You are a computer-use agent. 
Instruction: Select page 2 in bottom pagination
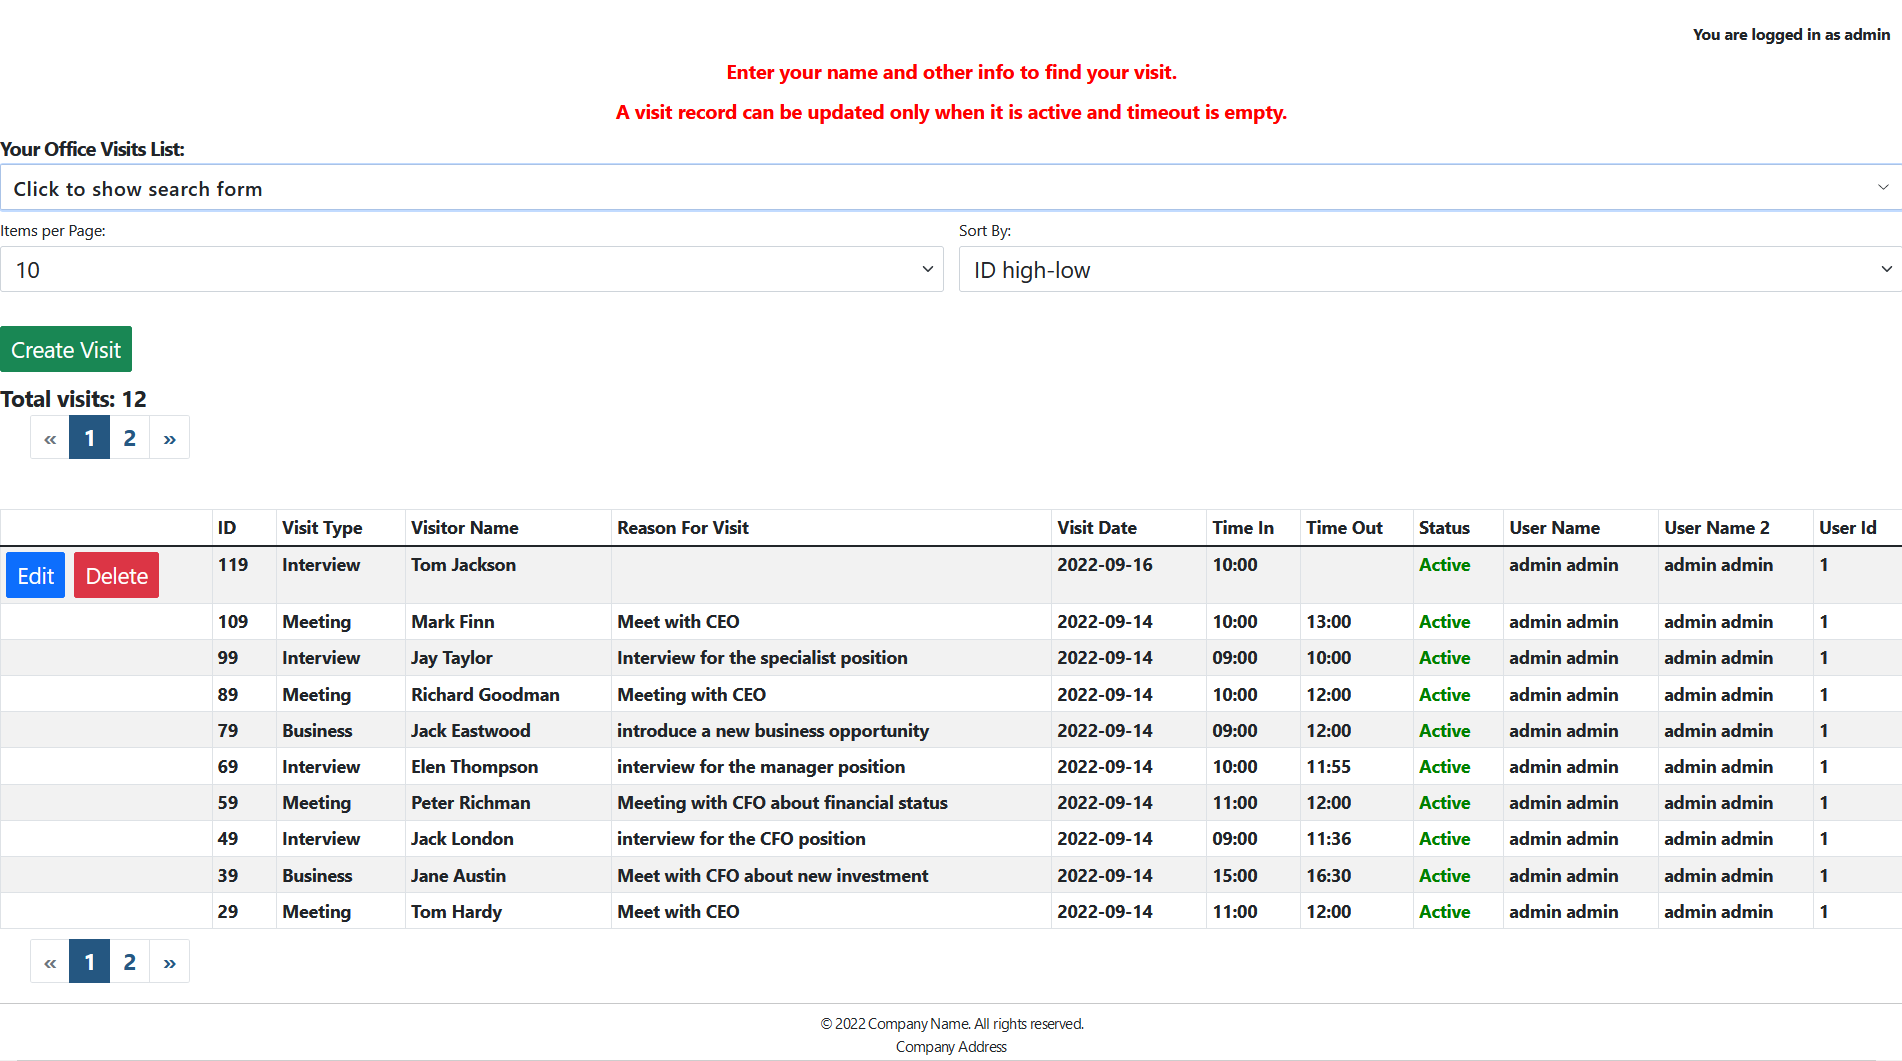tap(130, 962)
